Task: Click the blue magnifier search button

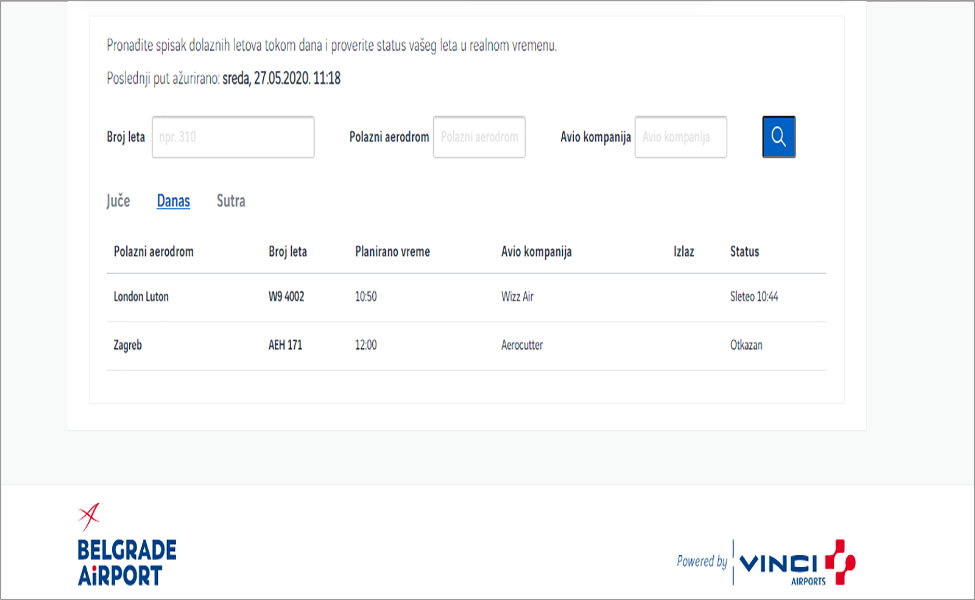Action: click(x=778, y=137)
